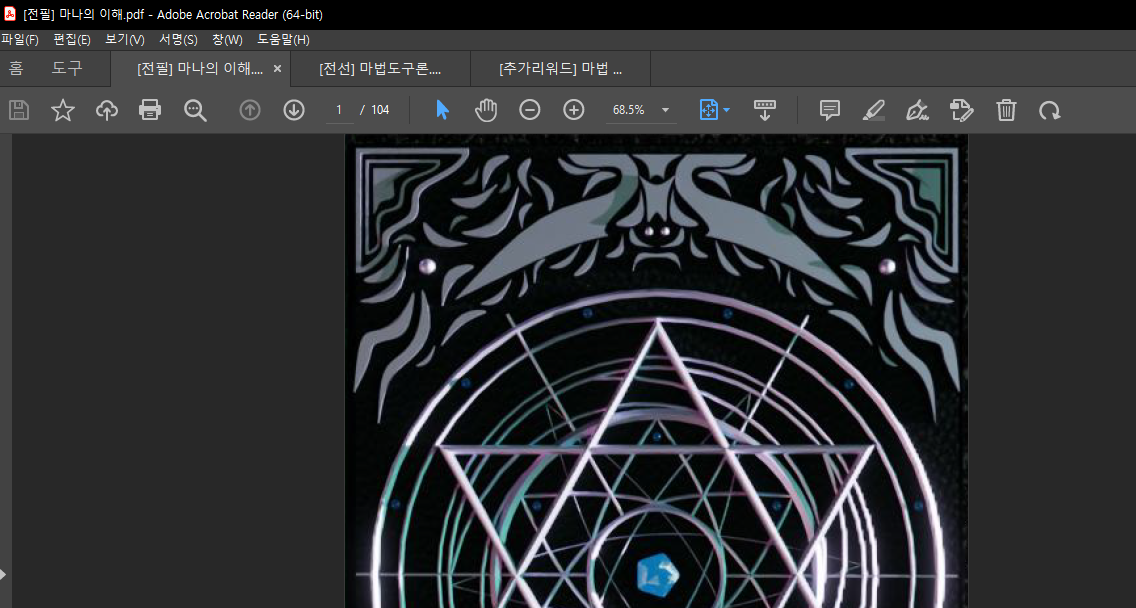The width and height of the screenshot is (1136, 608).
Task: Add a comment with speech bubble icon
Action: coord(829,110)
